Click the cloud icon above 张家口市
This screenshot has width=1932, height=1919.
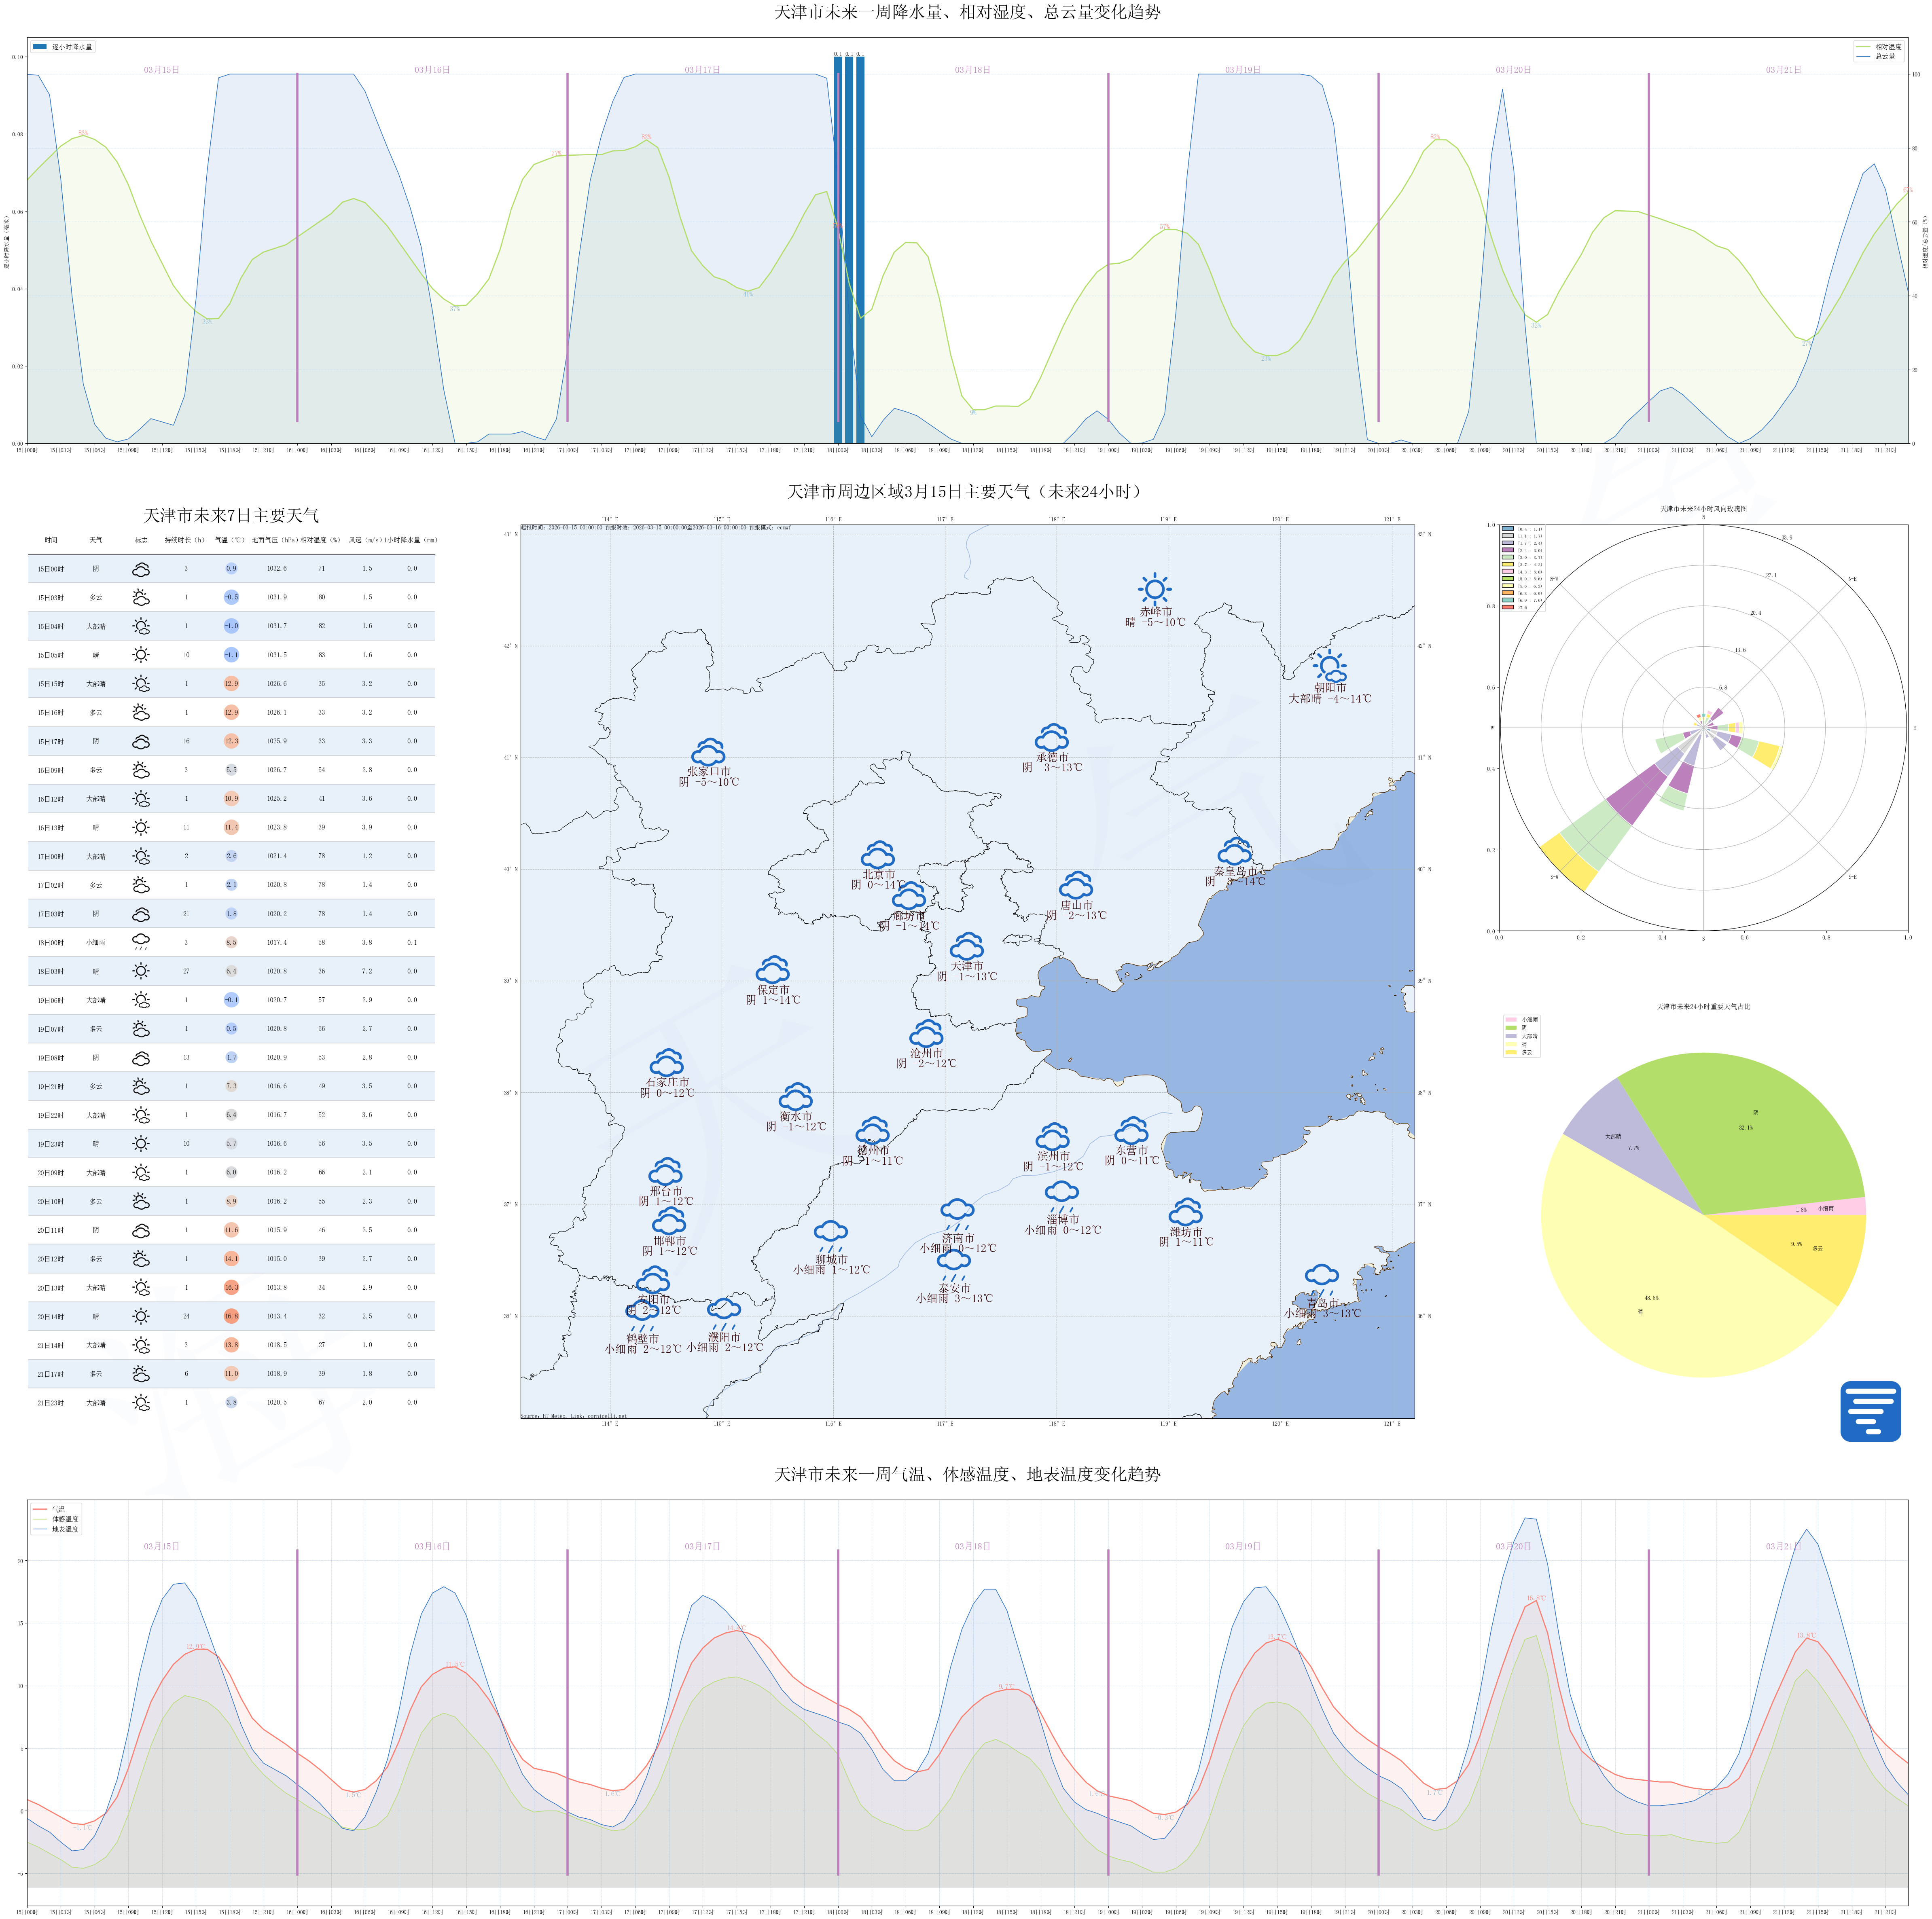coord(708,752)
